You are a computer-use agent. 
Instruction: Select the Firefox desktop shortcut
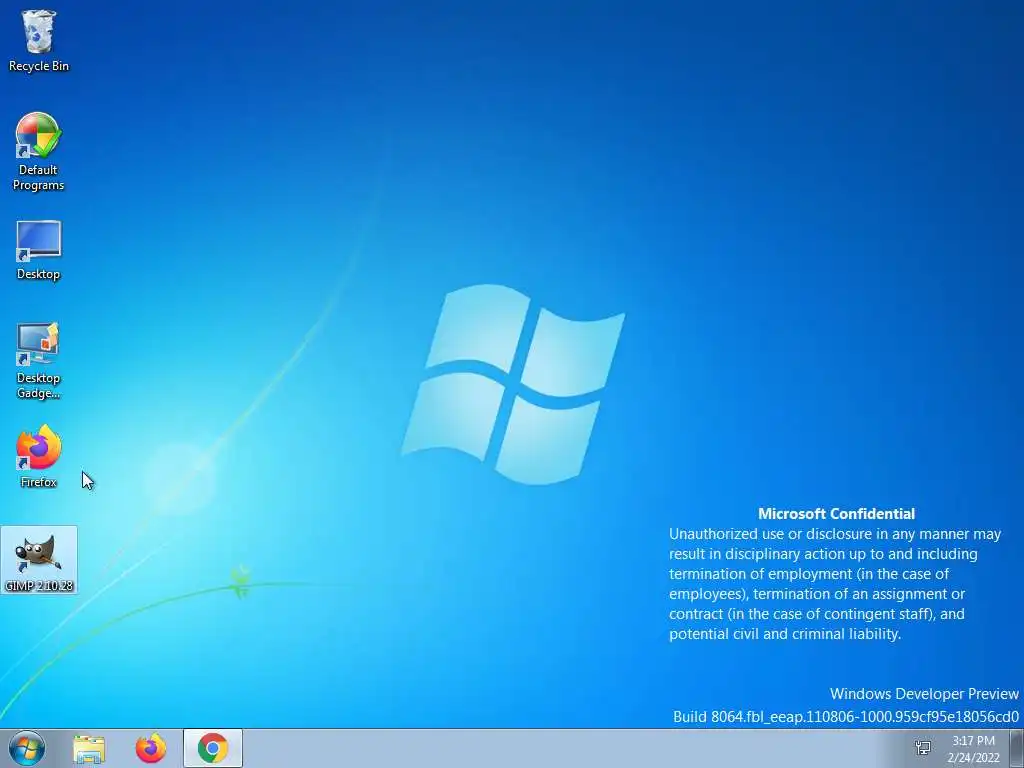pos(39,447)
